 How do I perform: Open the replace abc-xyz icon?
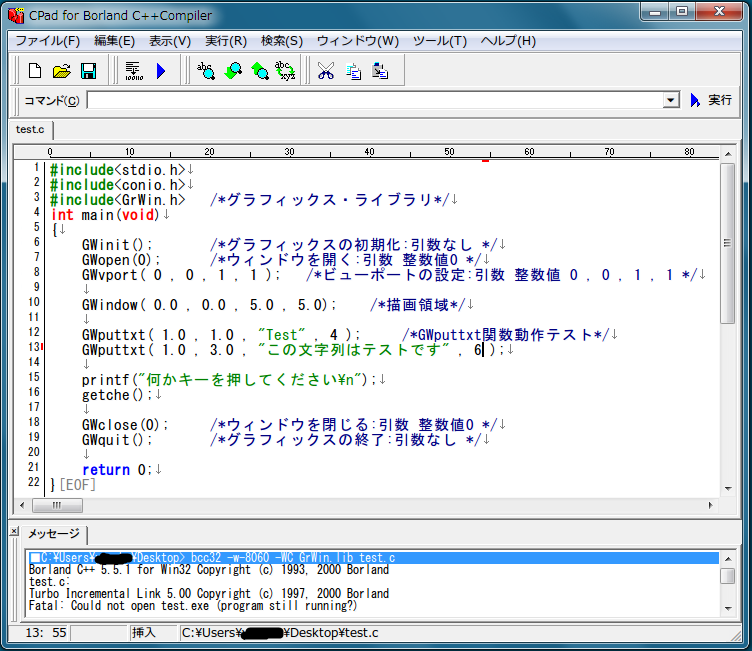285,71
